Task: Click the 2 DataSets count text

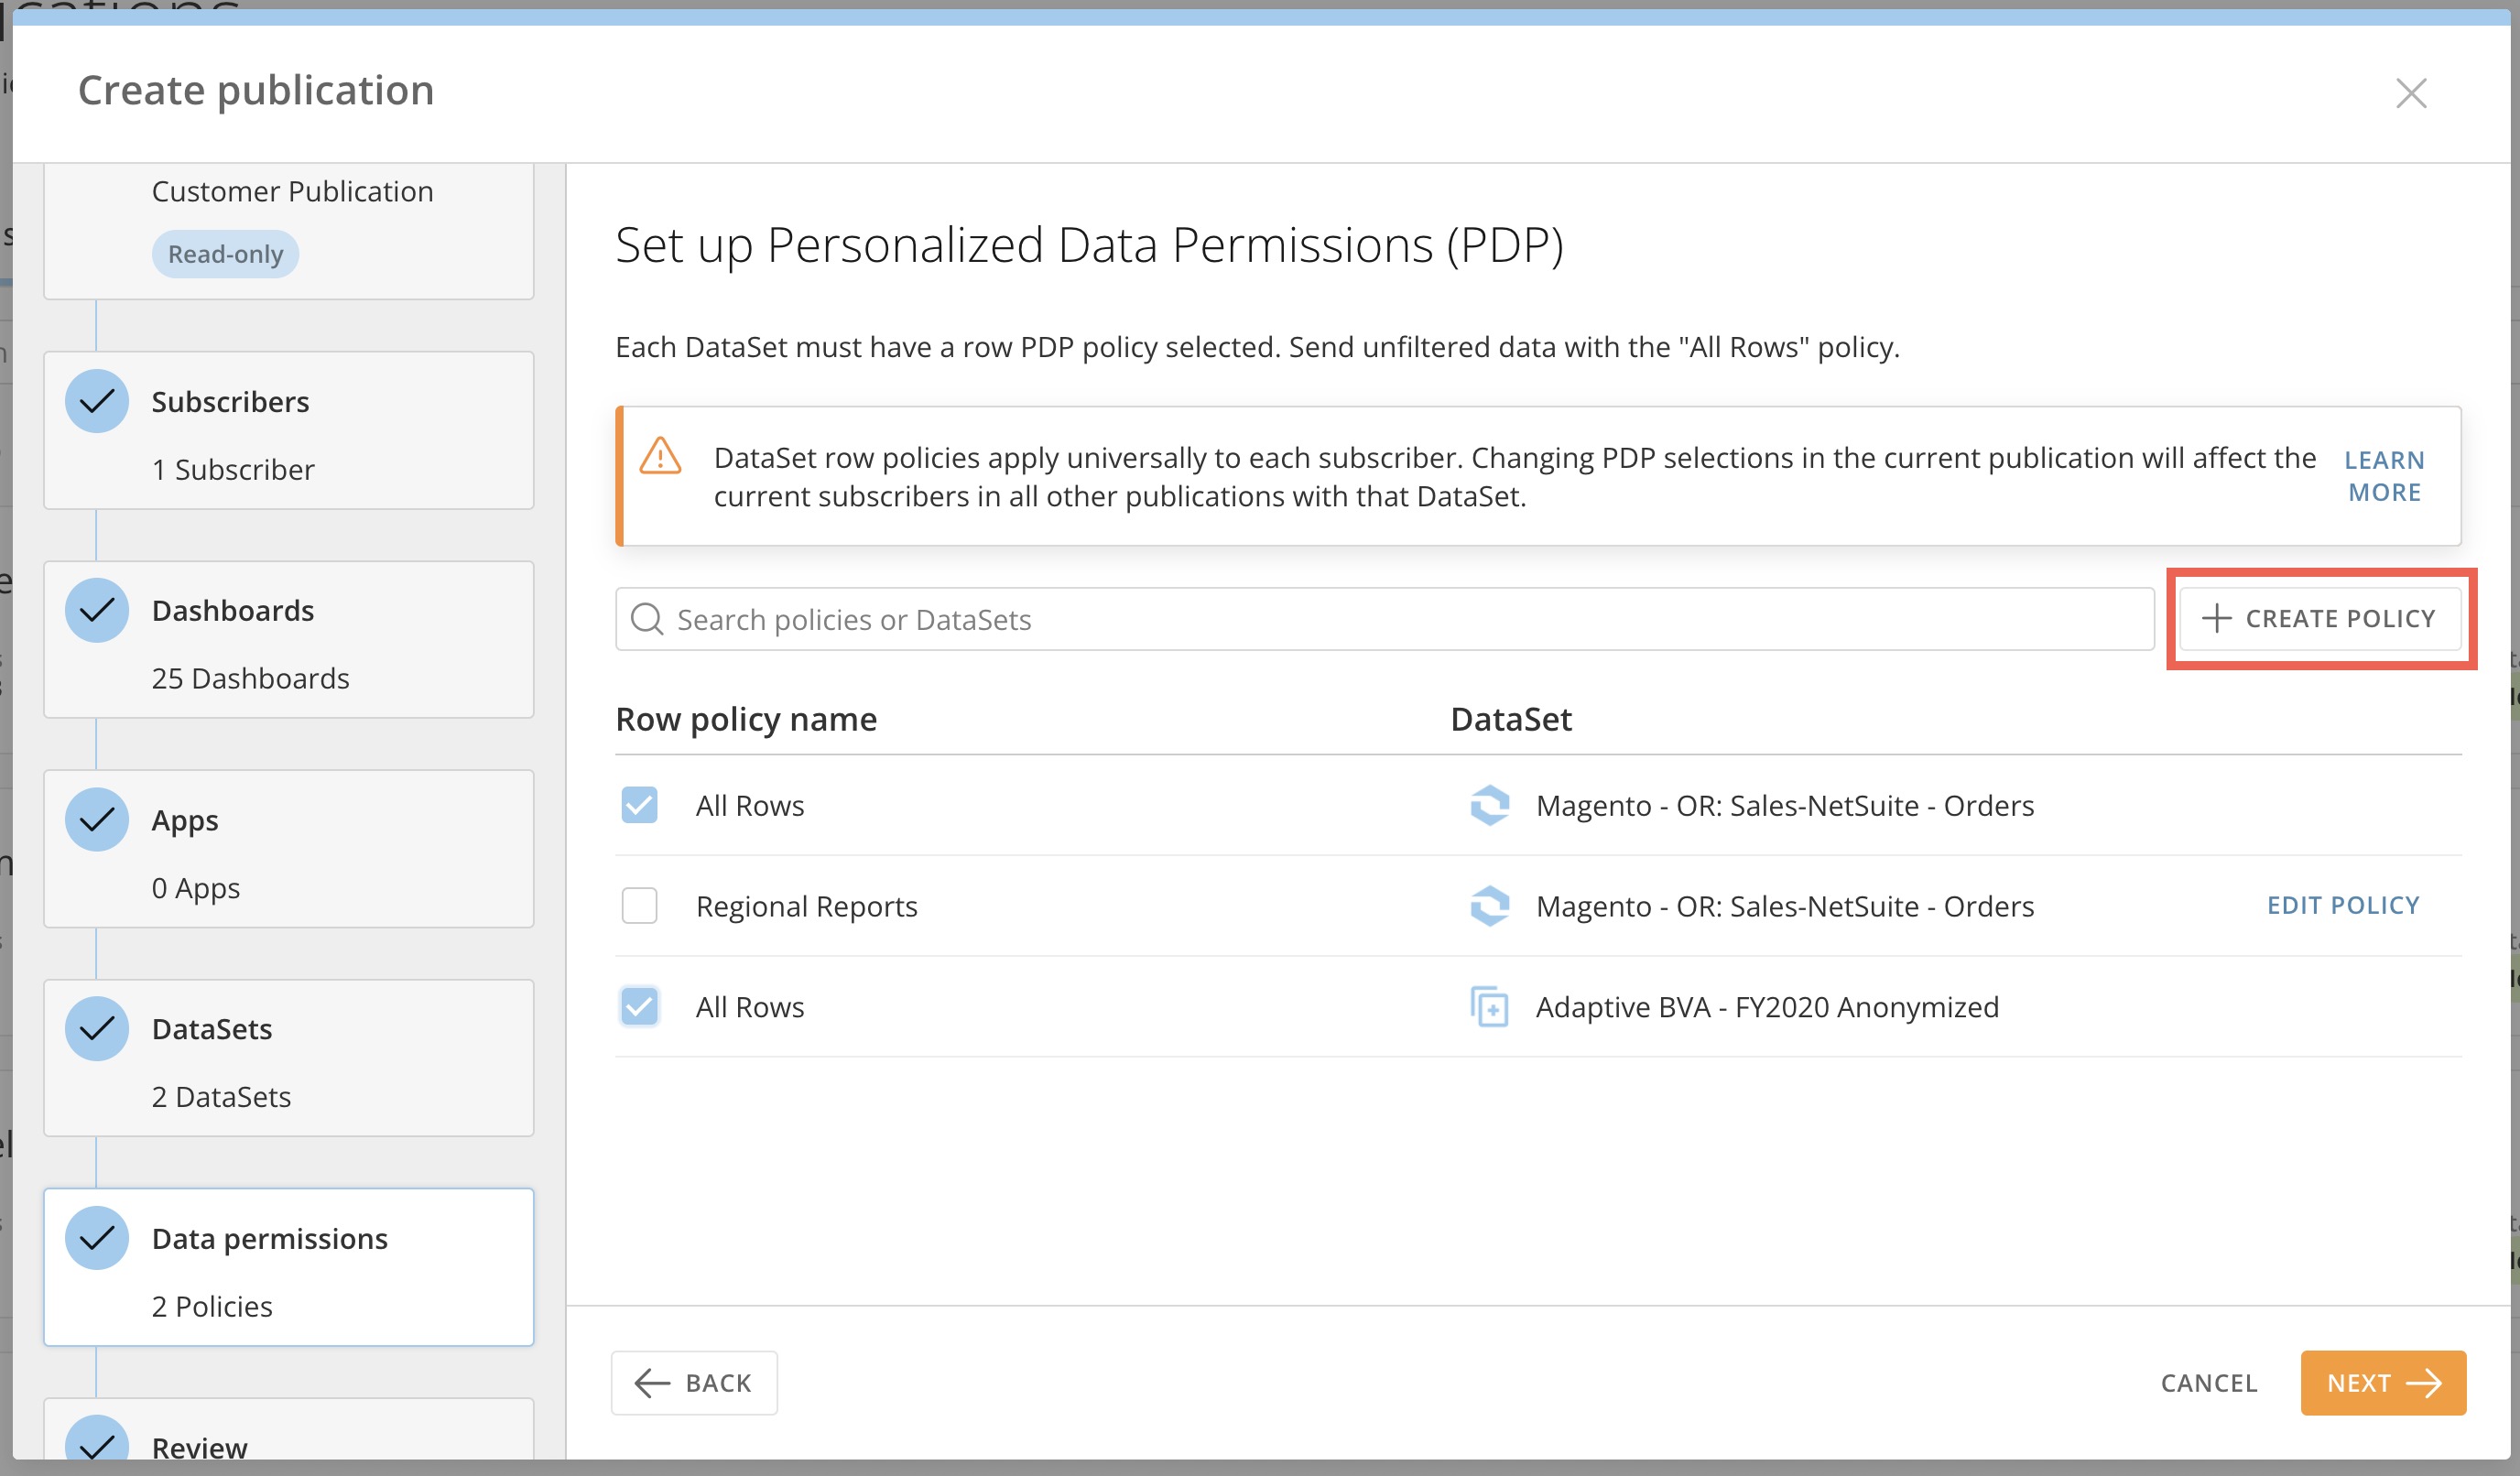Action: 221,1097
